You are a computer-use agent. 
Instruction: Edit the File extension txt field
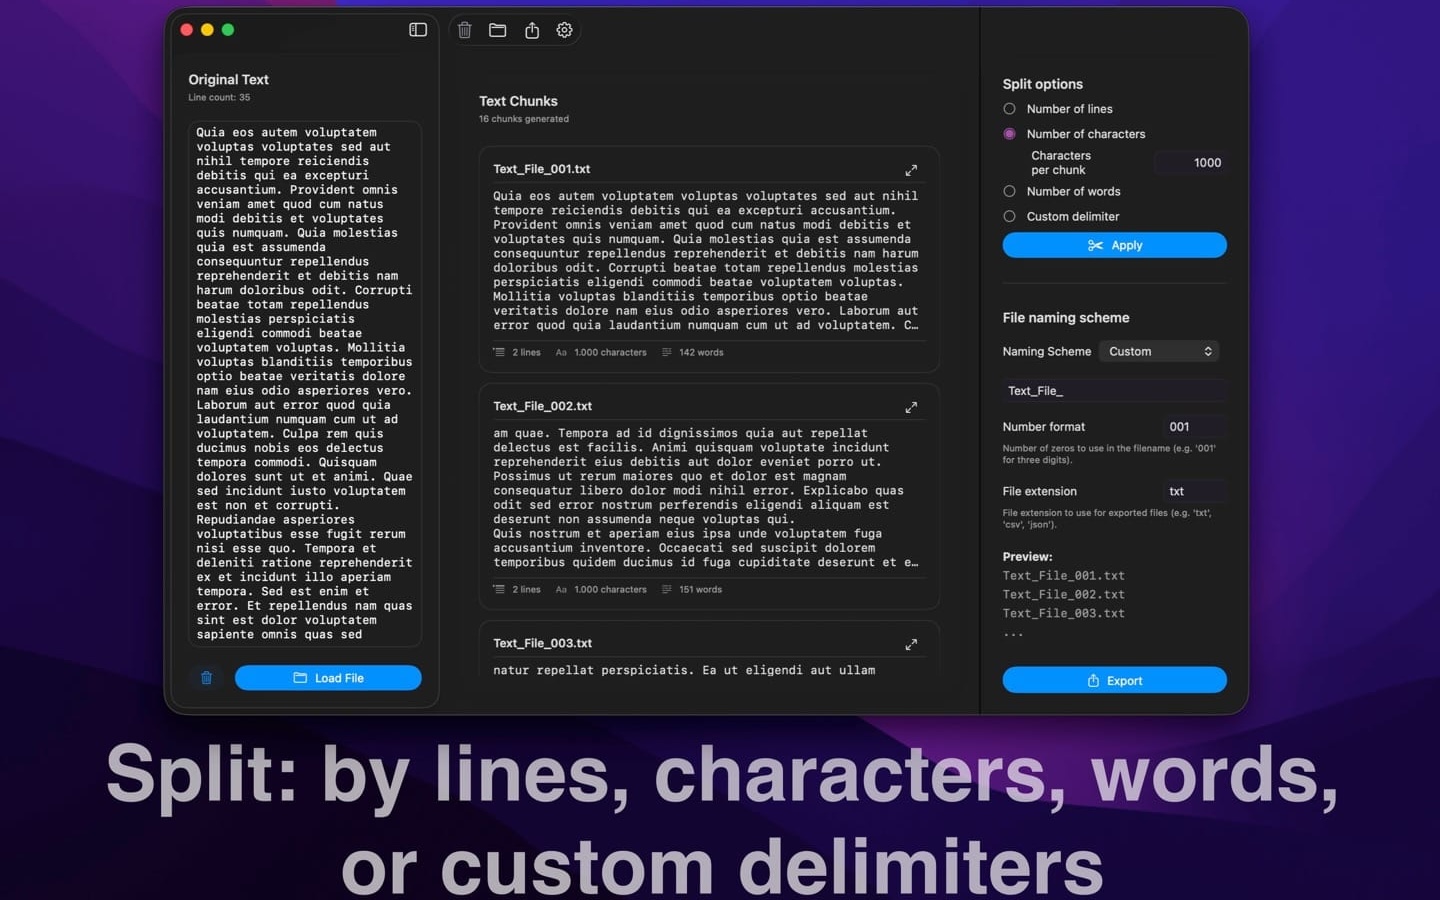[1194, 491]
